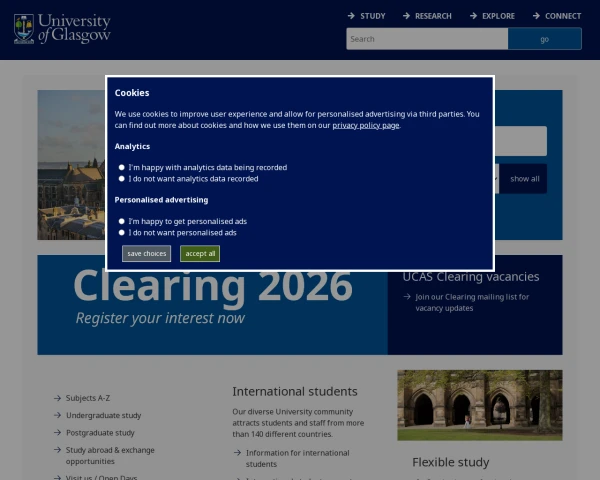Select happy to get personalised ads option
Screen dimensions: 600x480
[x=122, y=221]
